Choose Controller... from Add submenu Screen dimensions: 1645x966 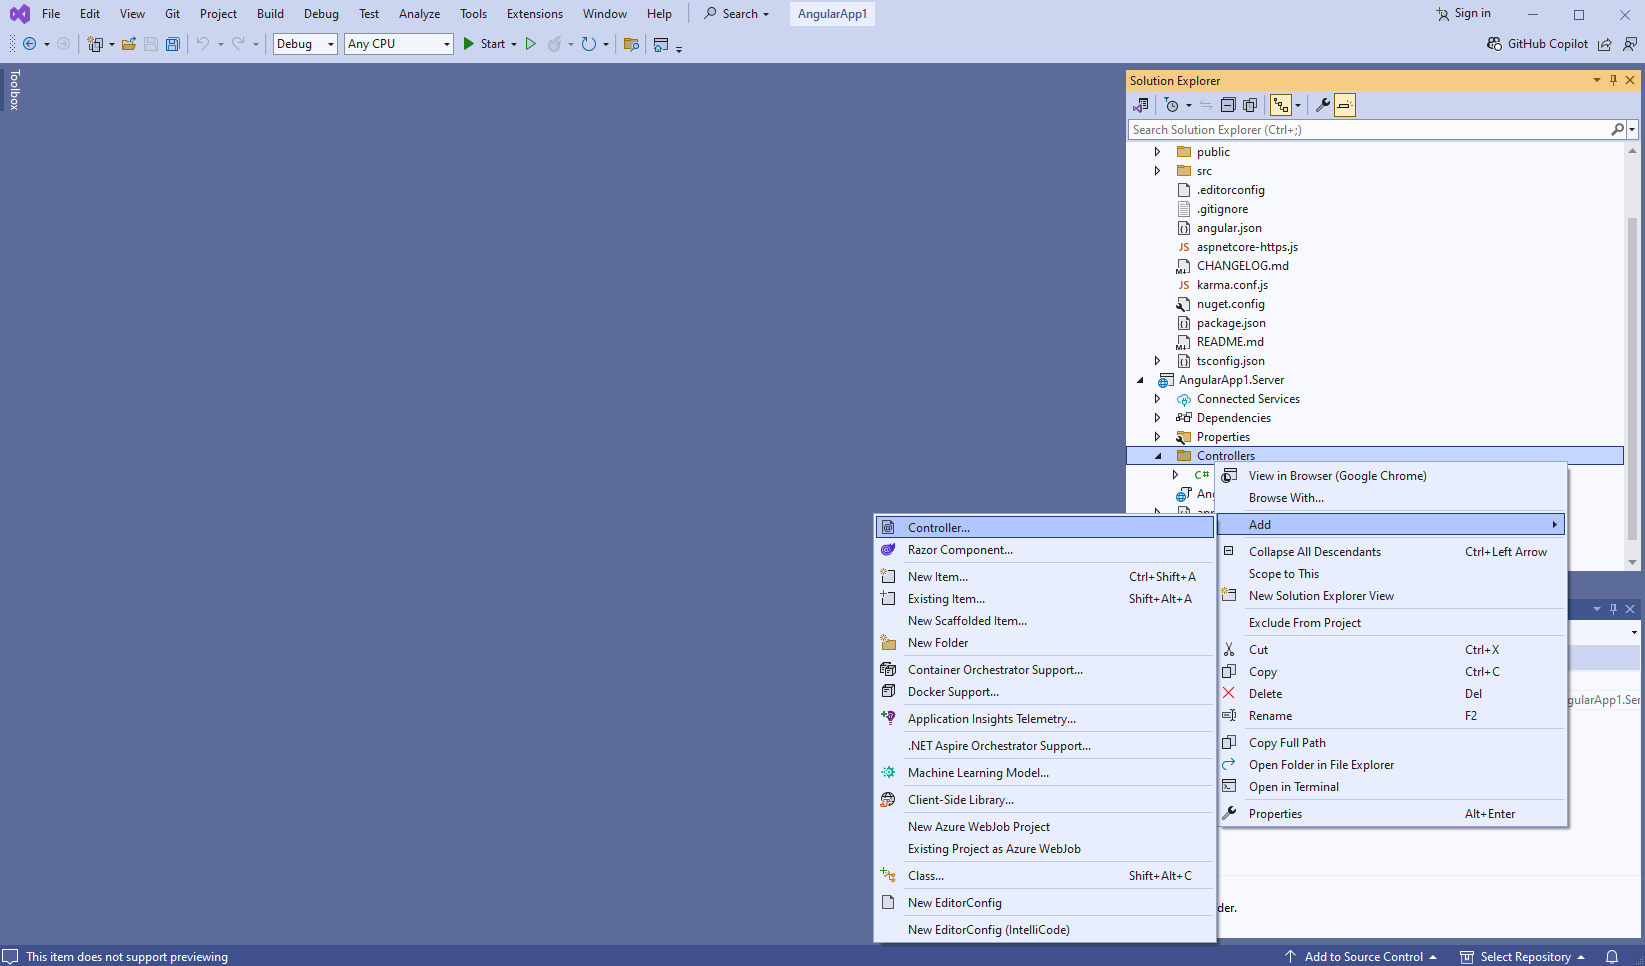[1045, 528]
